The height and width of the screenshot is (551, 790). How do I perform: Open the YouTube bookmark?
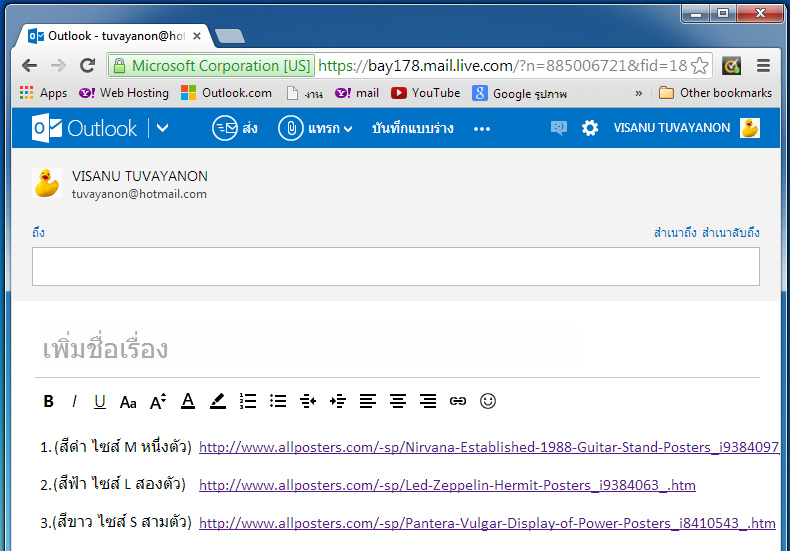click(x=425, y=93)
